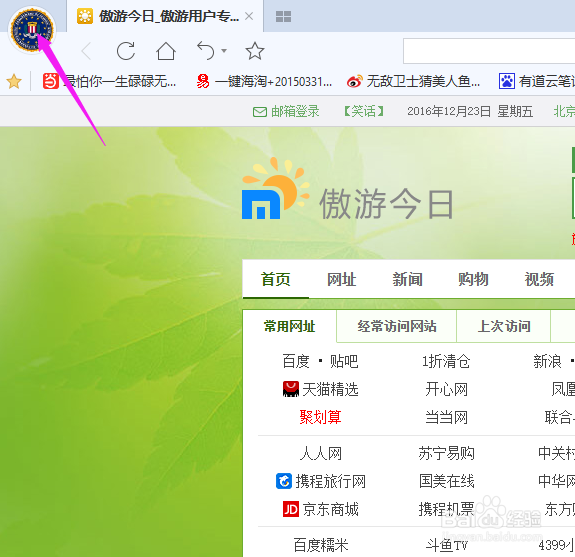The image size is (575, 557).
Task: Open 贴吧 link
Action: 344,362
